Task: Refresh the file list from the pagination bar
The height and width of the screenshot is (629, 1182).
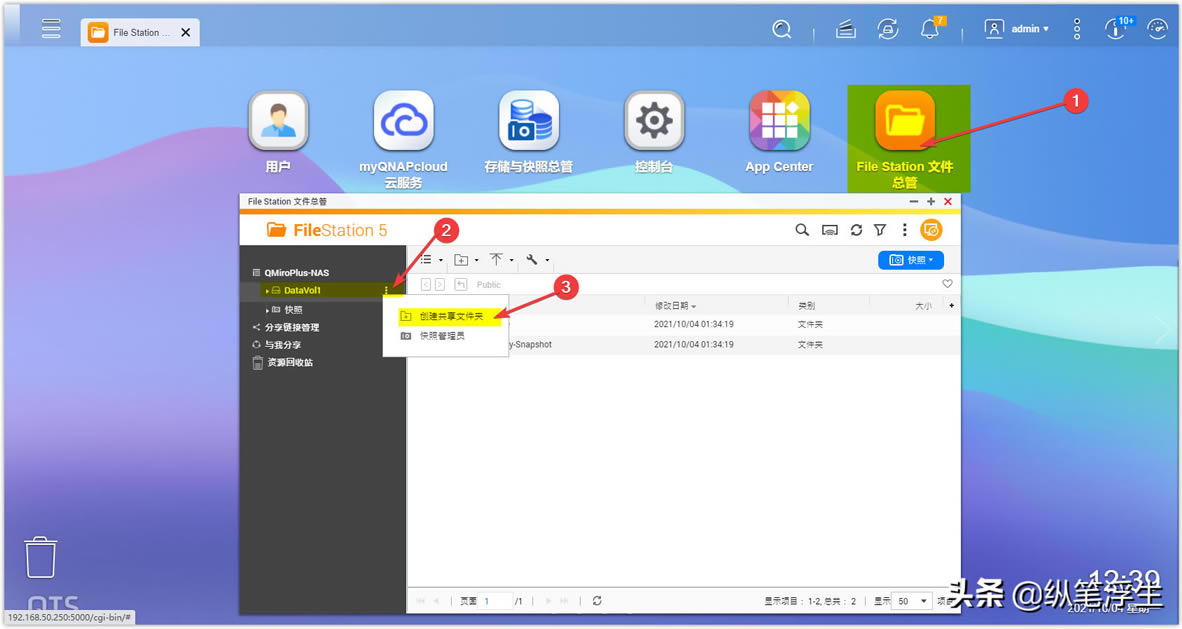Action: click(597, 601)
